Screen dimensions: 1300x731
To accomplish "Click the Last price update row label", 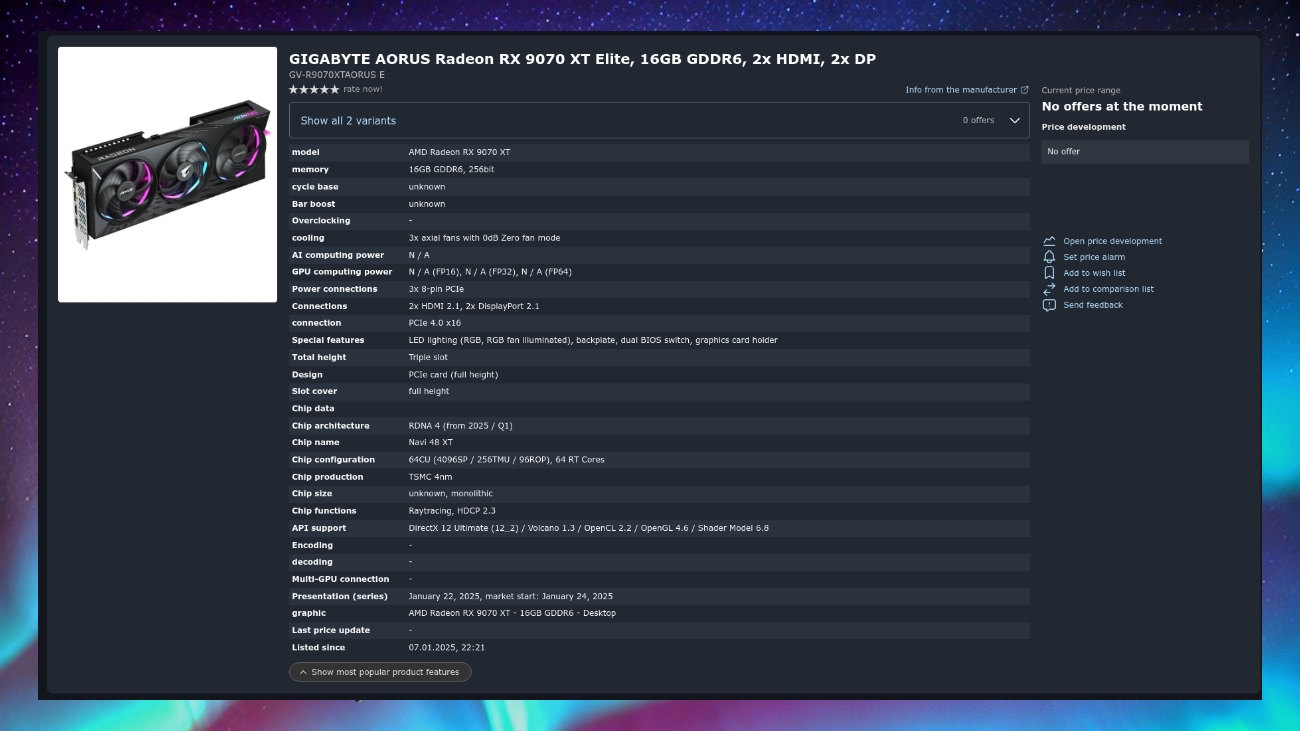I will (x=330, y=630).
